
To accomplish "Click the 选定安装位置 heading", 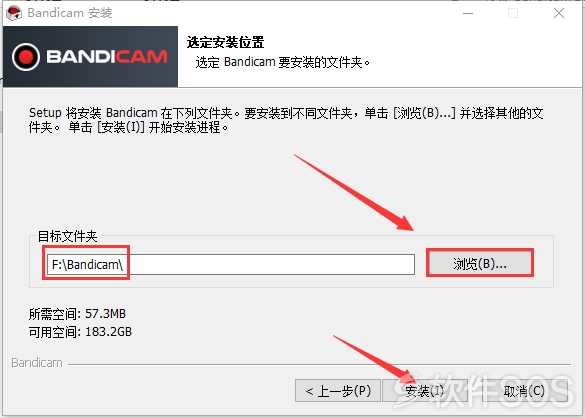I will point(225,42).
